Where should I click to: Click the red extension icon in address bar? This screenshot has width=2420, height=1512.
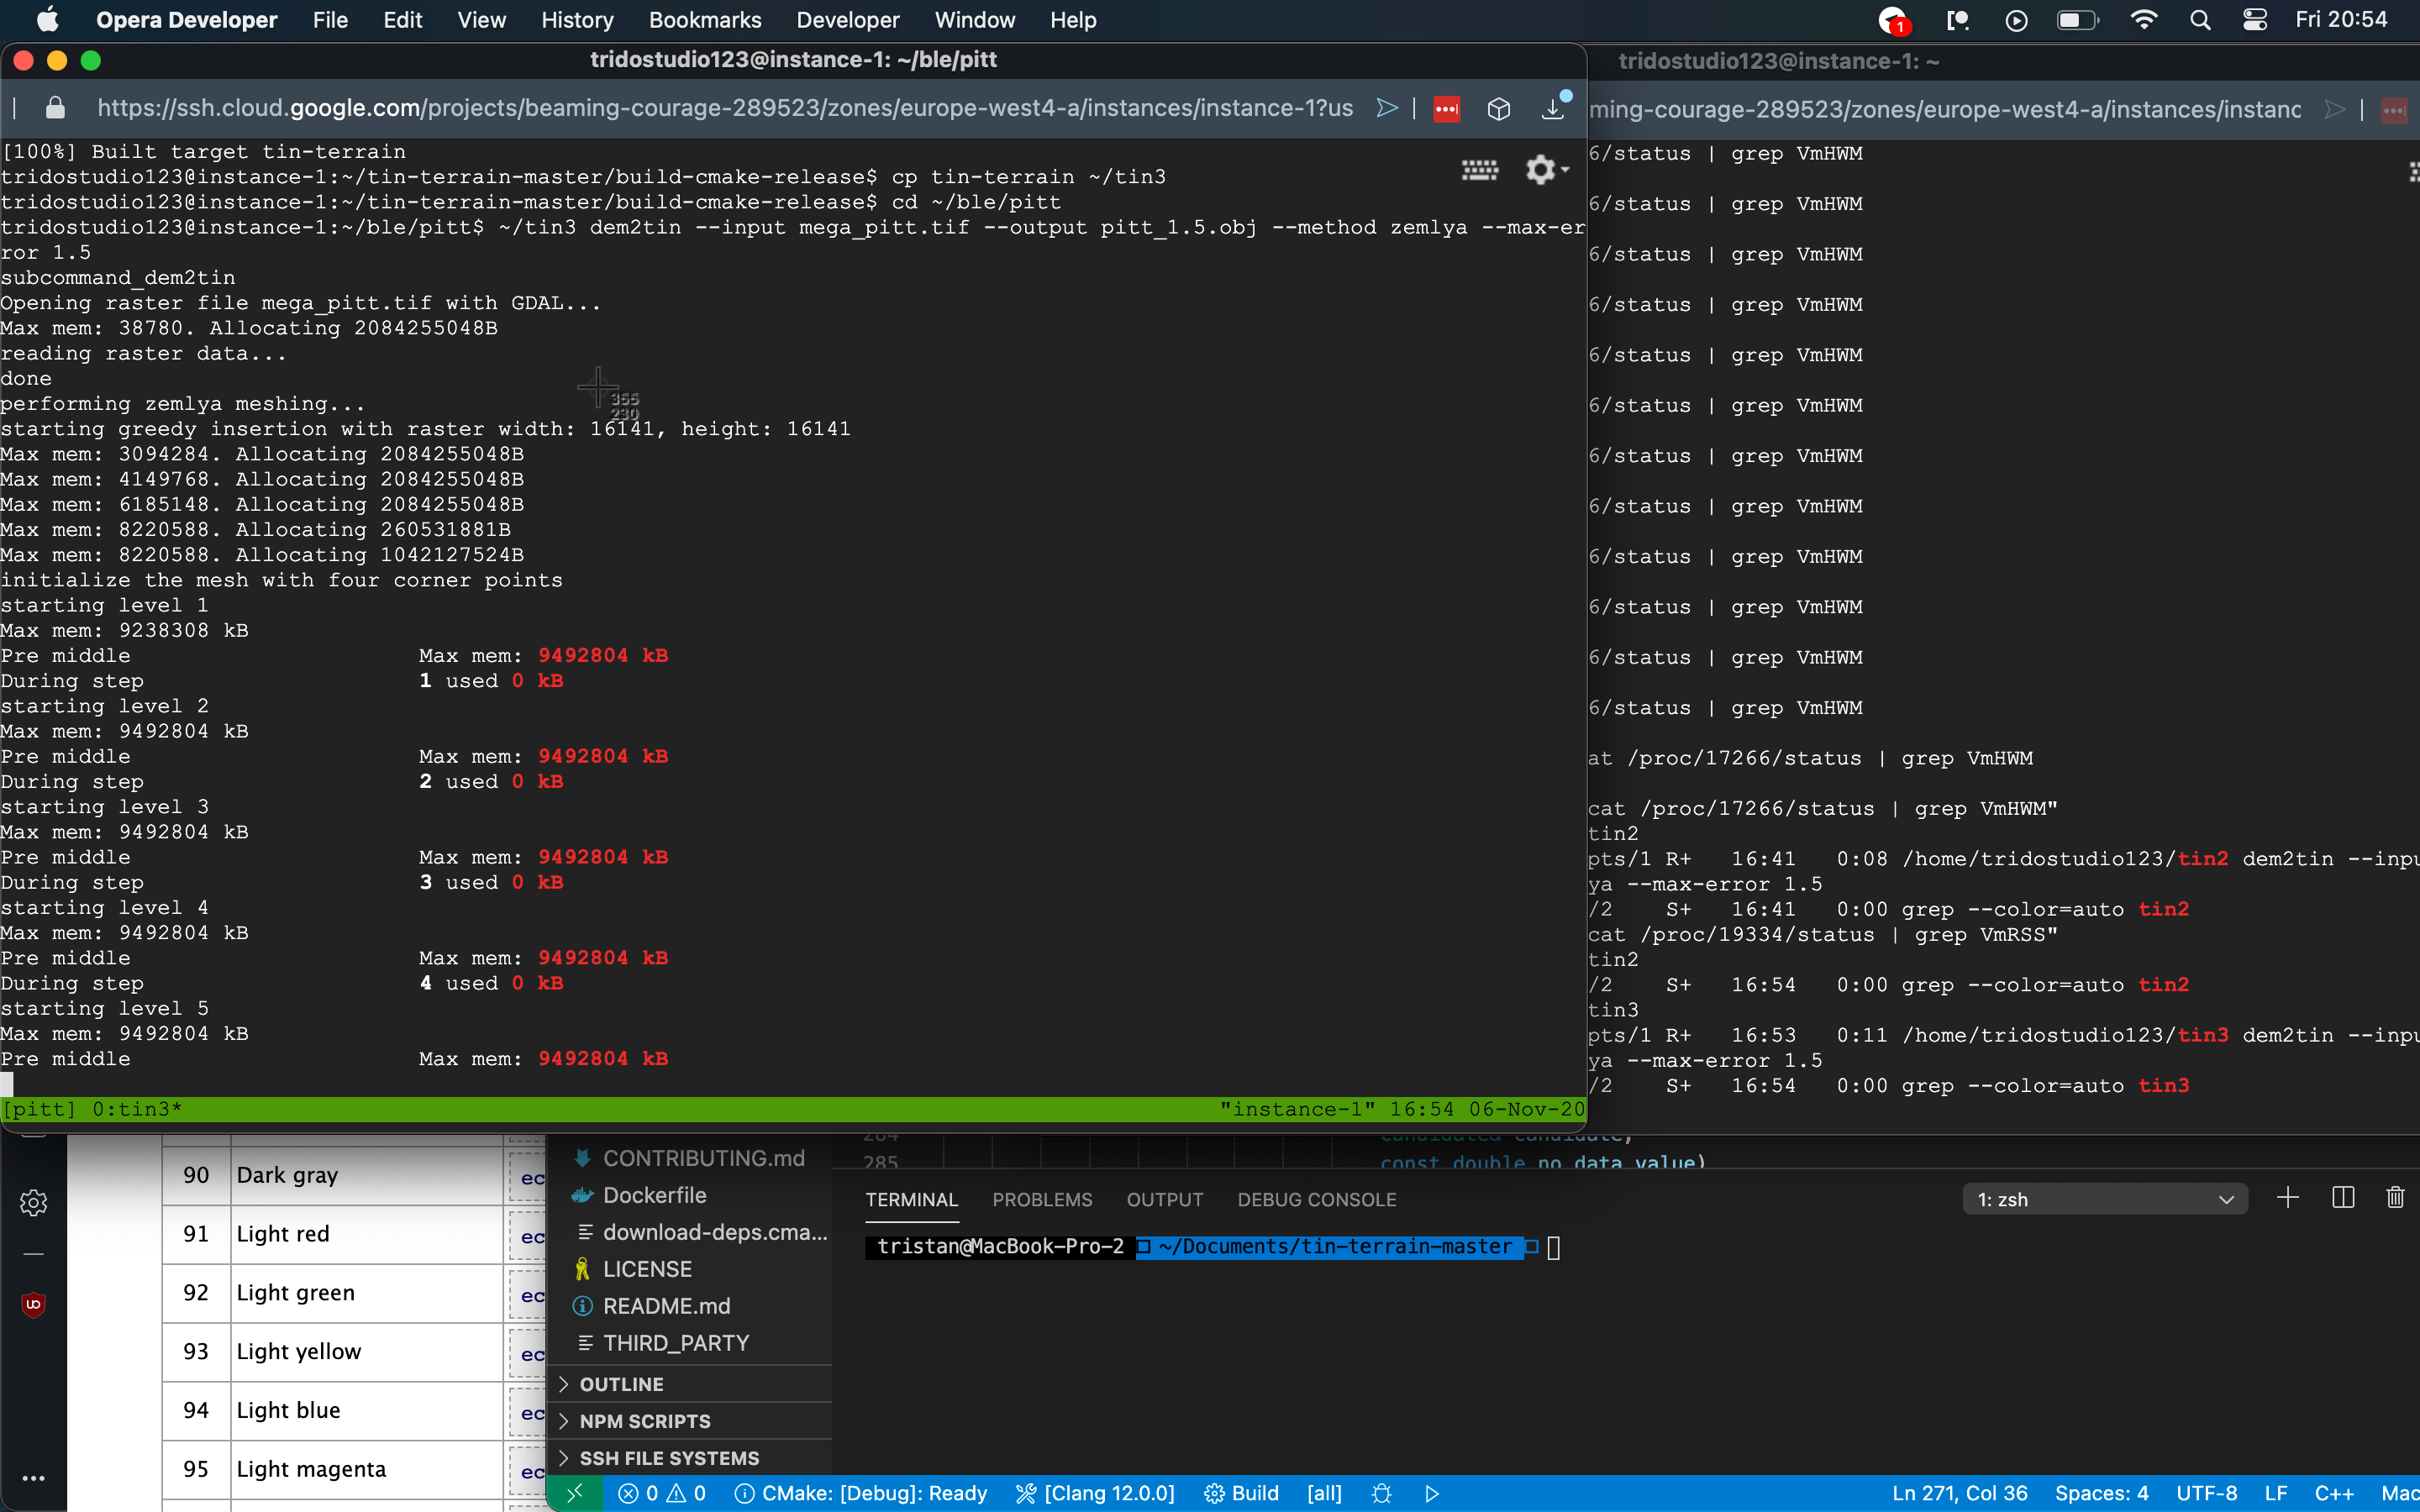(1446, 109)
